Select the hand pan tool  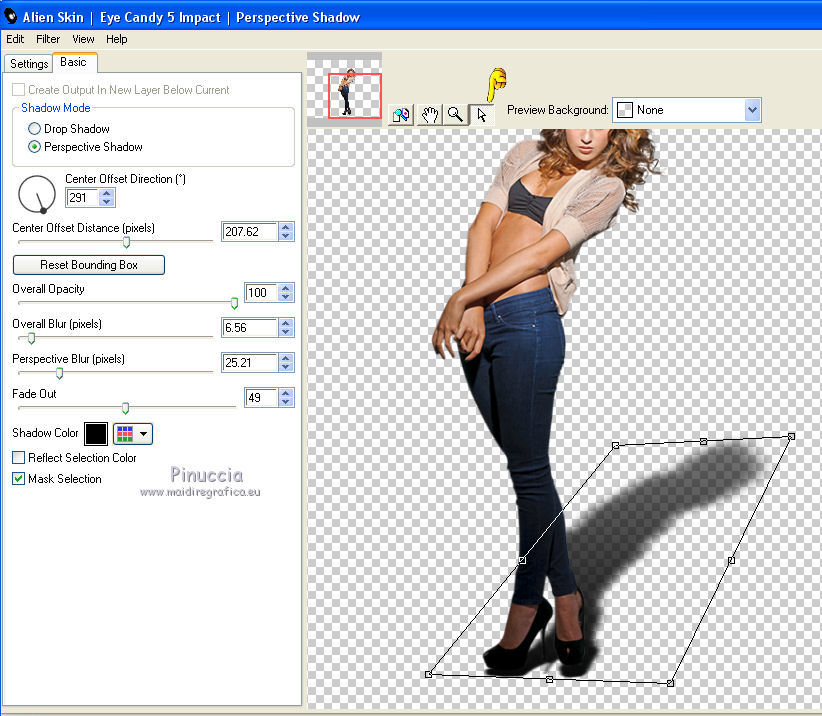click(x=429, y=114)
